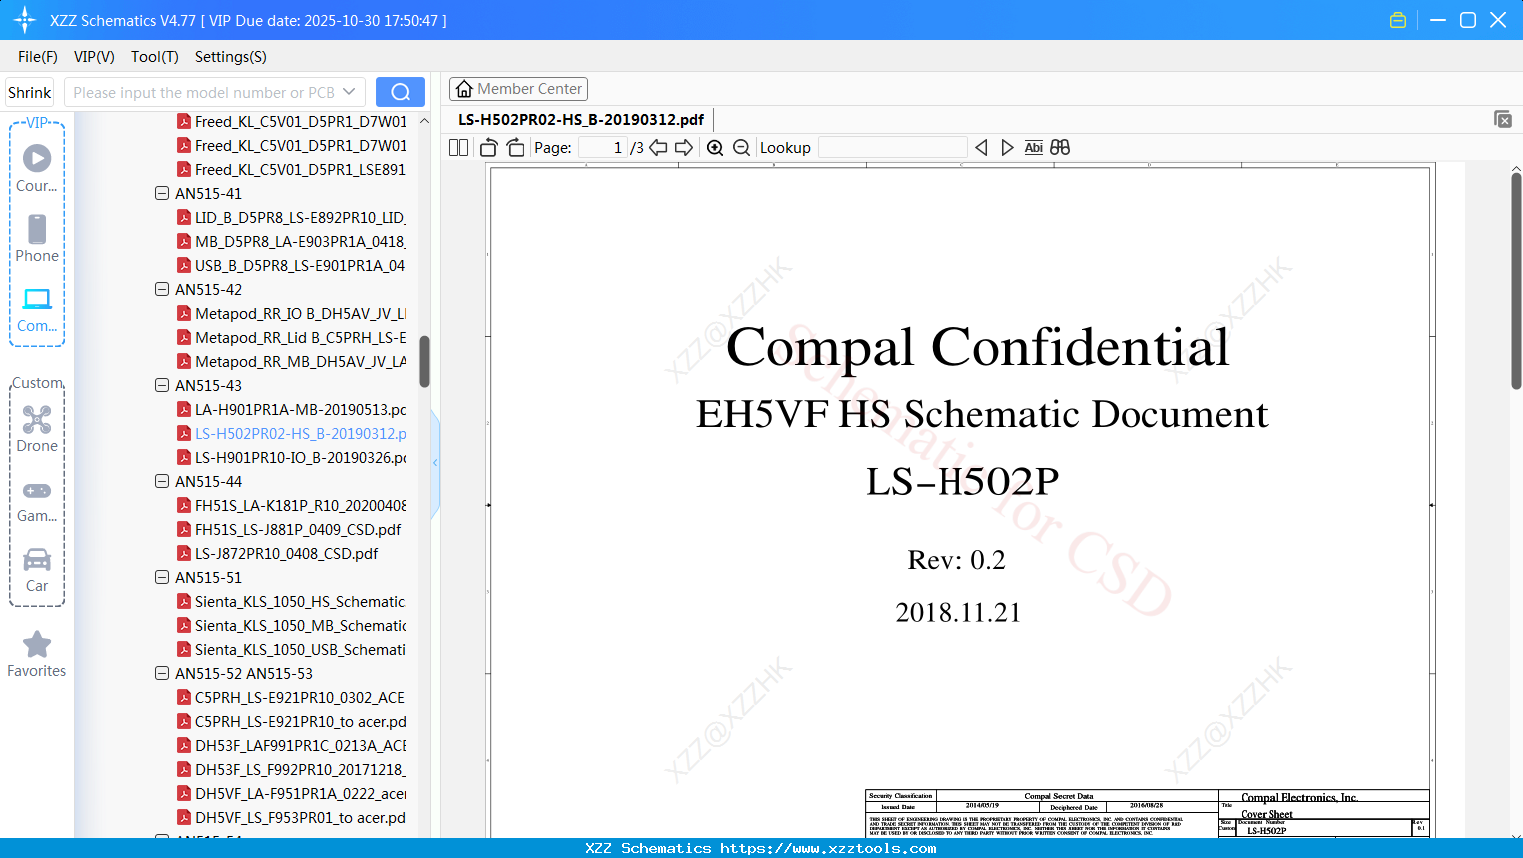This screenshot has width=1523, height=858.
Task: Open the Game console category
Action: 37,500
